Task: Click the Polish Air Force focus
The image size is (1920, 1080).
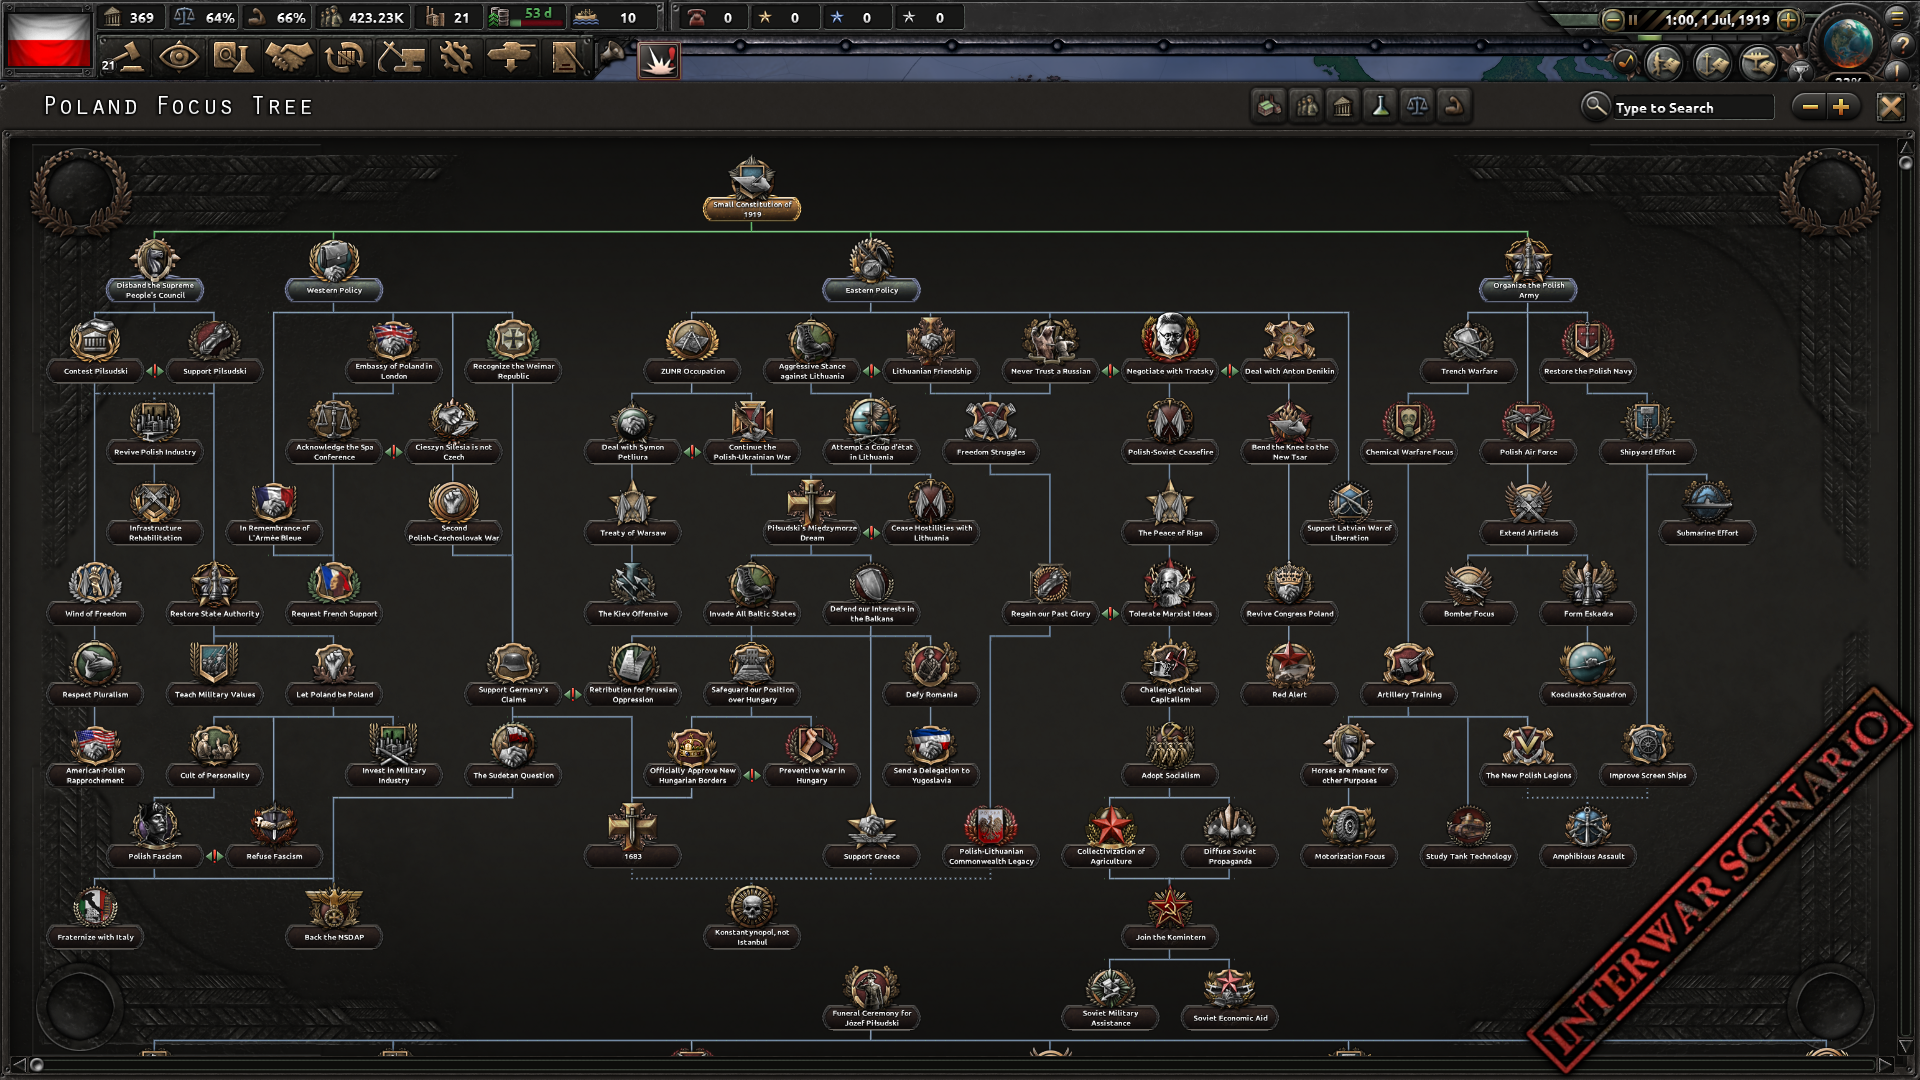Action: click(1528, 432)
